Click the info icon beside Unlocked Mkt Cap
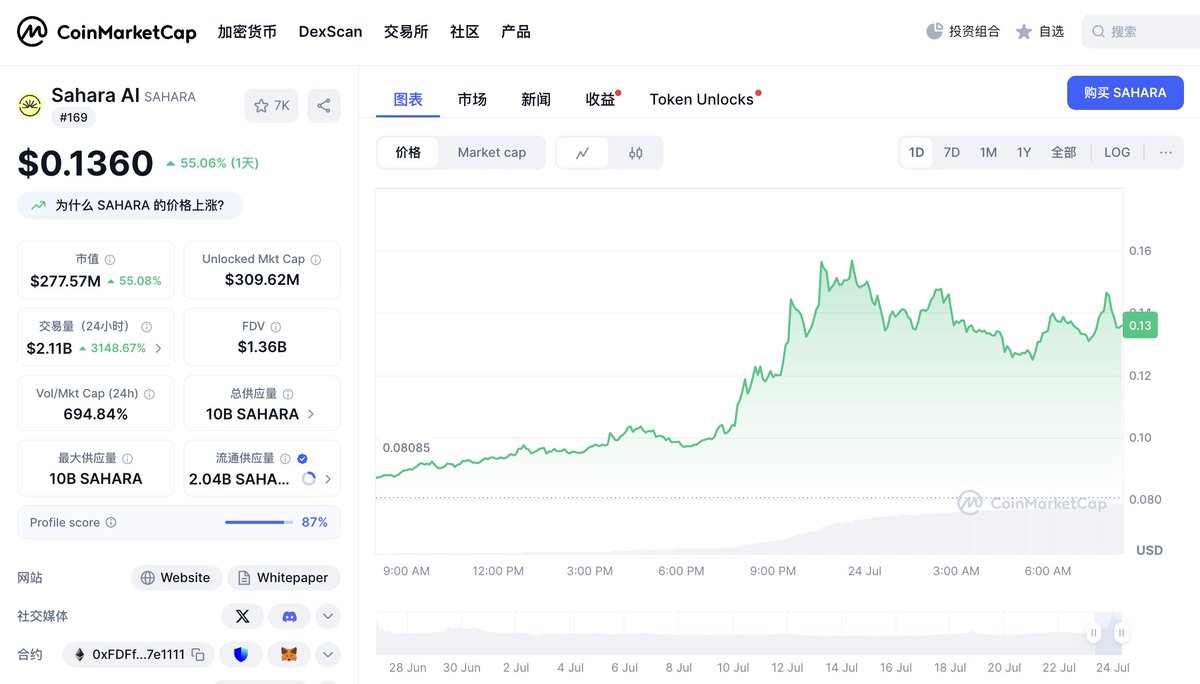The height and width of the screenshot is (684, 1200). (316, 260)
